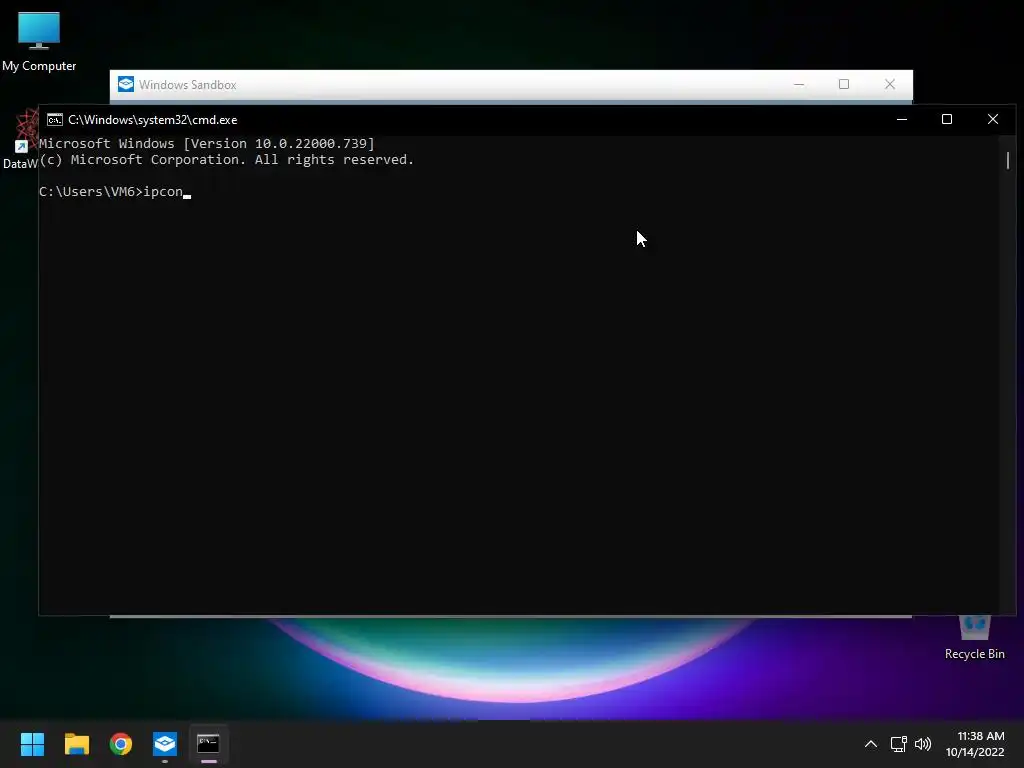Maximize the Windows Sandbox window
The width and height of the screenshot is (1024, 768).
tap(844, 84)
